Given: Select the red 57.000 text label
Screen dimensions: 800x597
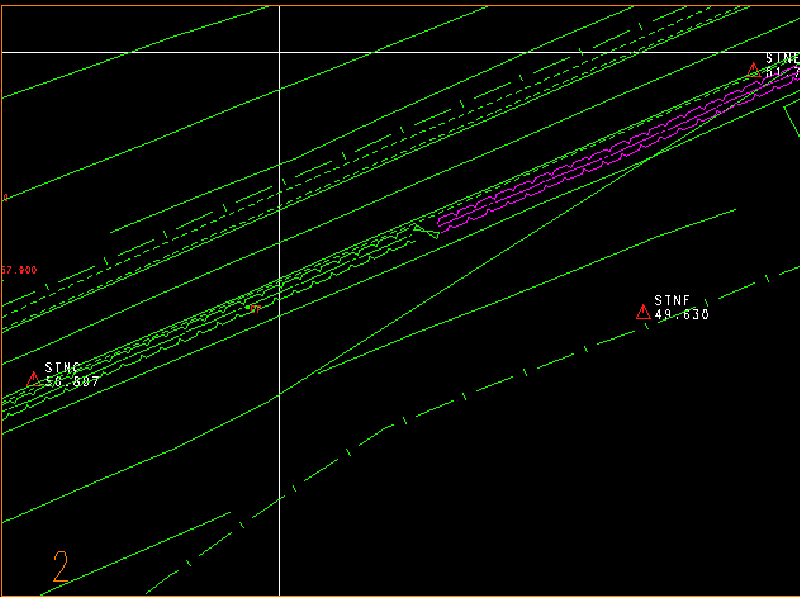Looking at the screenshot, I should click(x=19, y=270).
